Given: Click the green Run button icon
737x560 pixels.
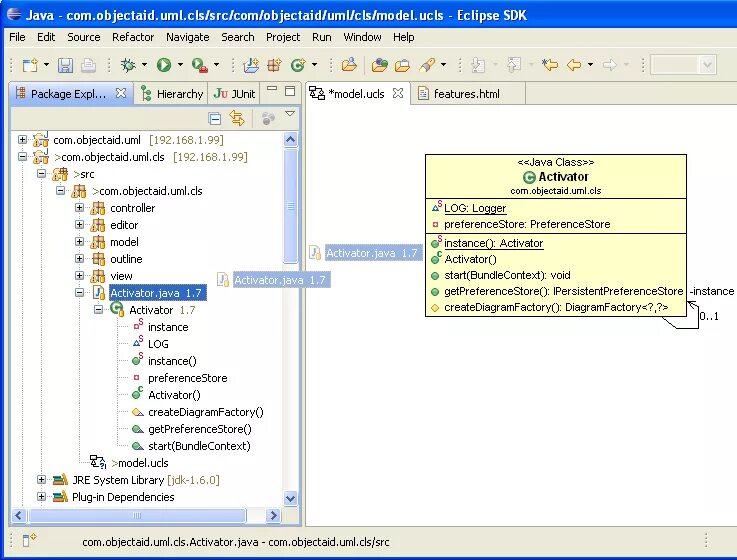Looking at the screenshot, I should click(x=164, y=65).
